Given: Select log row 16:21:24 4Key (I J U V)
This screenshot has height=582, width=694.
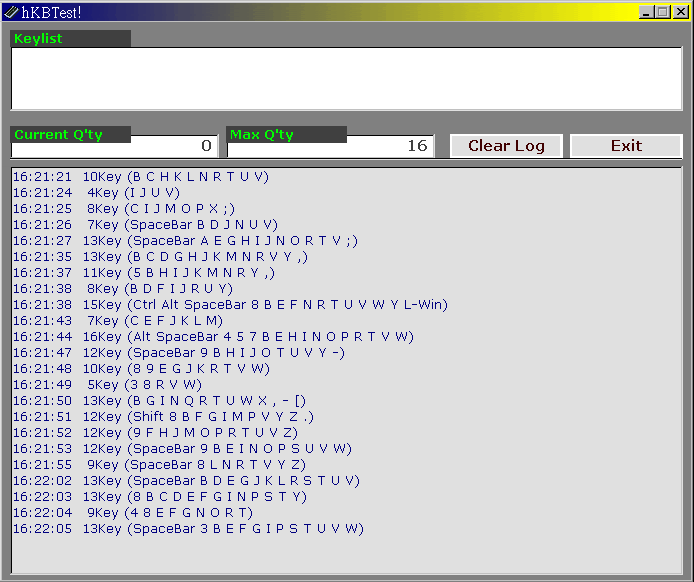Looking at the screenshot, I should click(96, 193).
